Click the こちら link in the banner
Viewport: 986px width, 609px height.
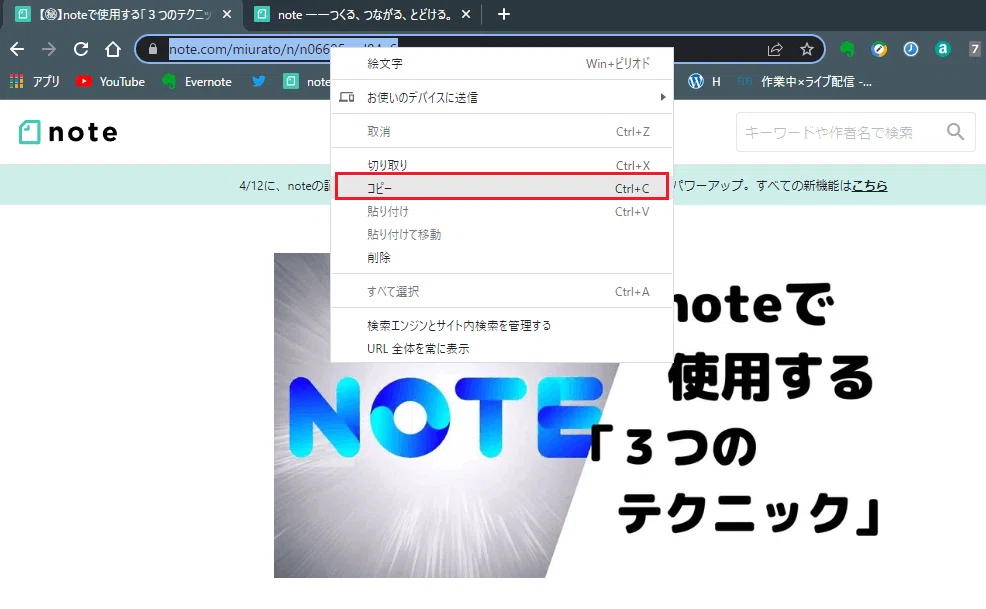pyautogui.click(x=869, y=186)
